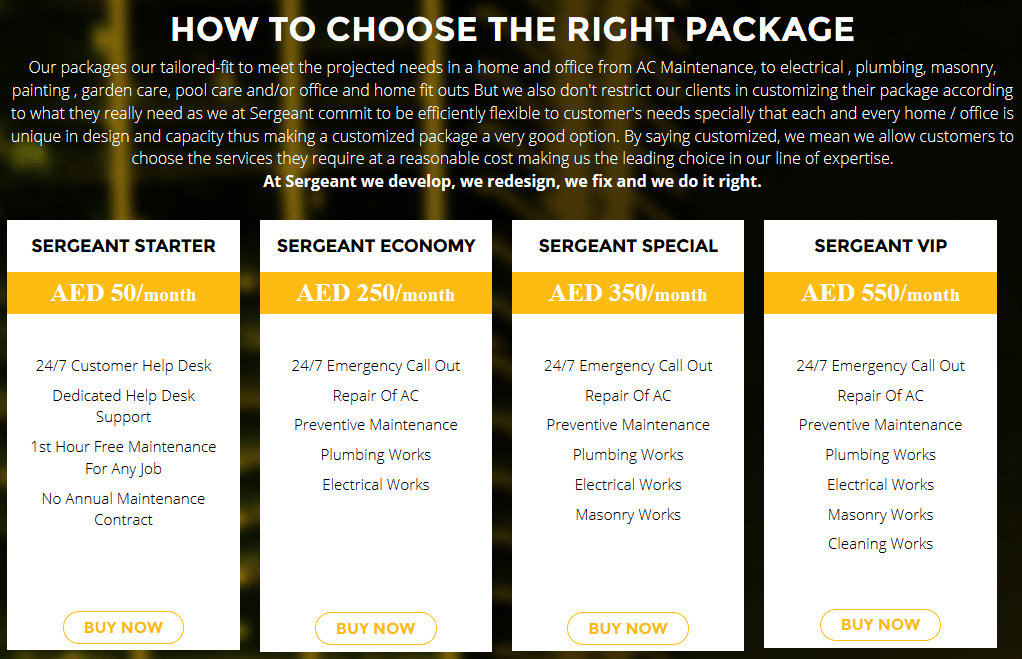1022x659 pixels.
Task: Click the Sergeant VIP title
Action: (x=880, y=246)
